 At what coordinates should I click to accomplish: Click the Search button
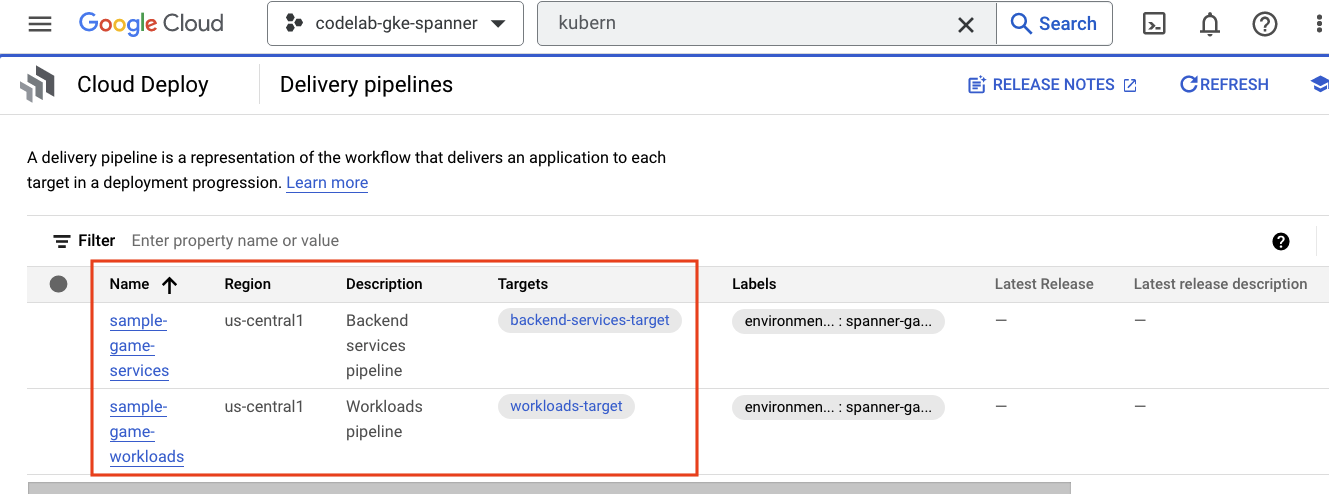coord(1054,24)
